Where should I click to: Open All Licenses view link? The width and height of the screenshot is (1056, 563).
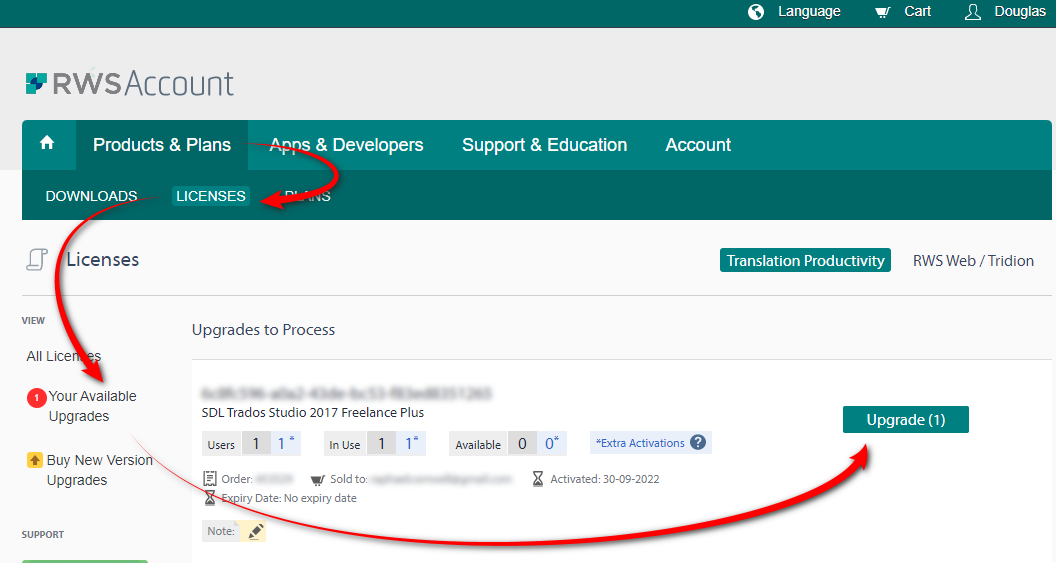coord(64,356)
